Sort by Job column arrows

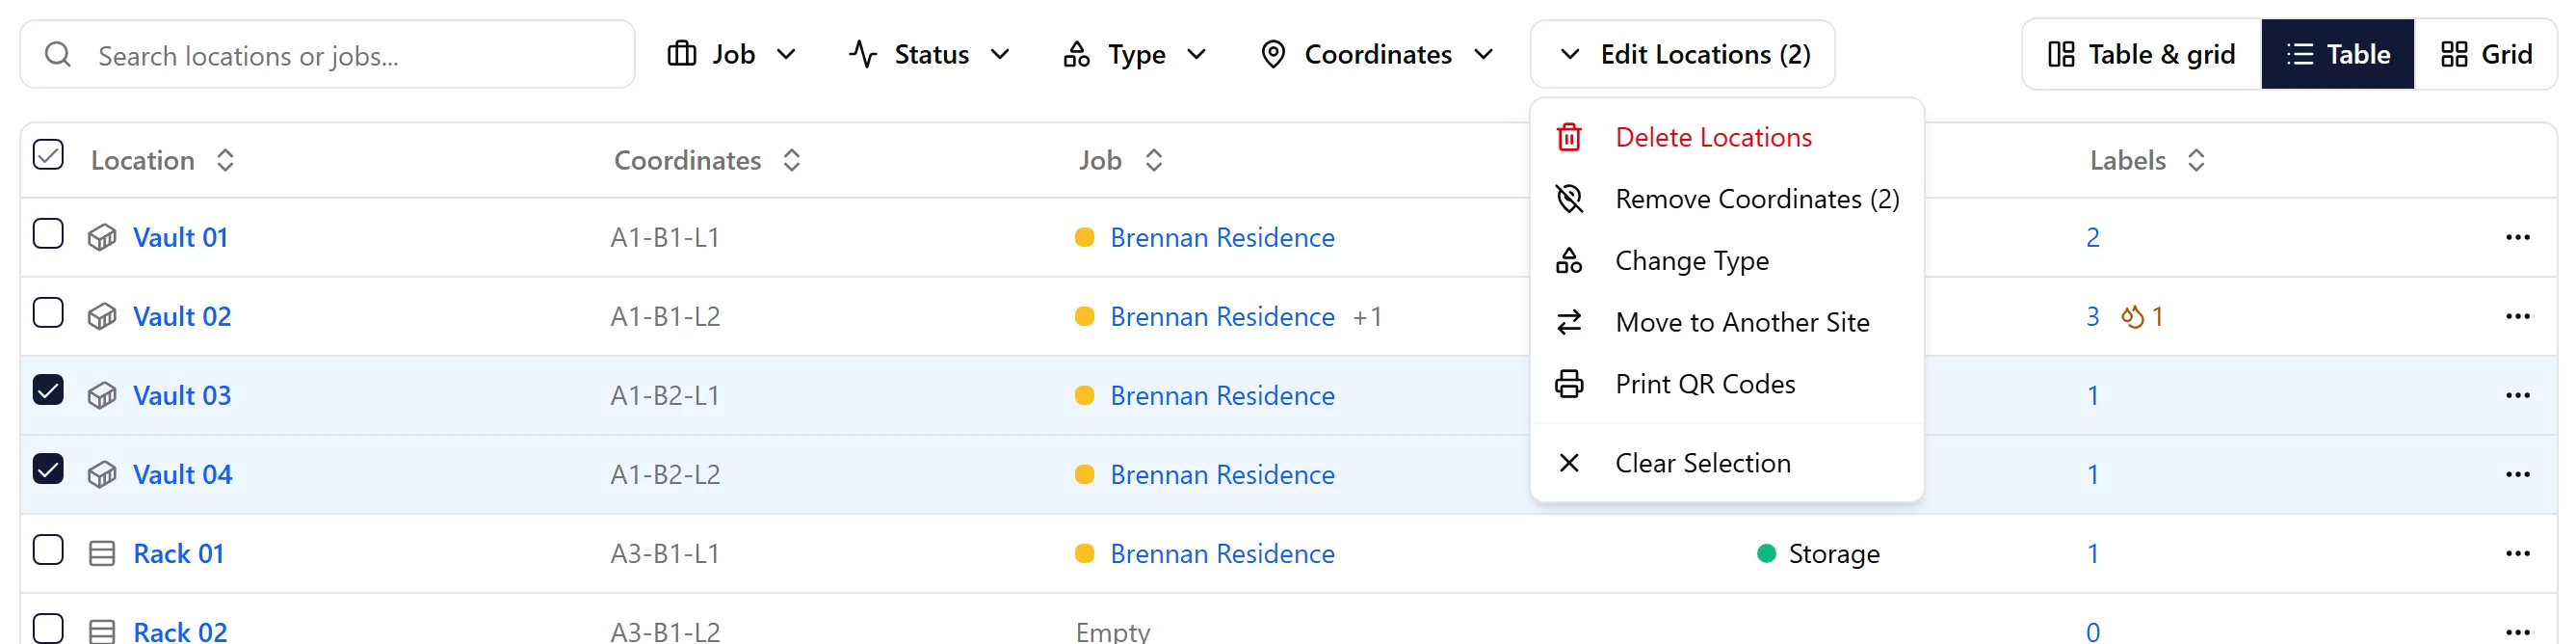click(x=1154, y=160)
